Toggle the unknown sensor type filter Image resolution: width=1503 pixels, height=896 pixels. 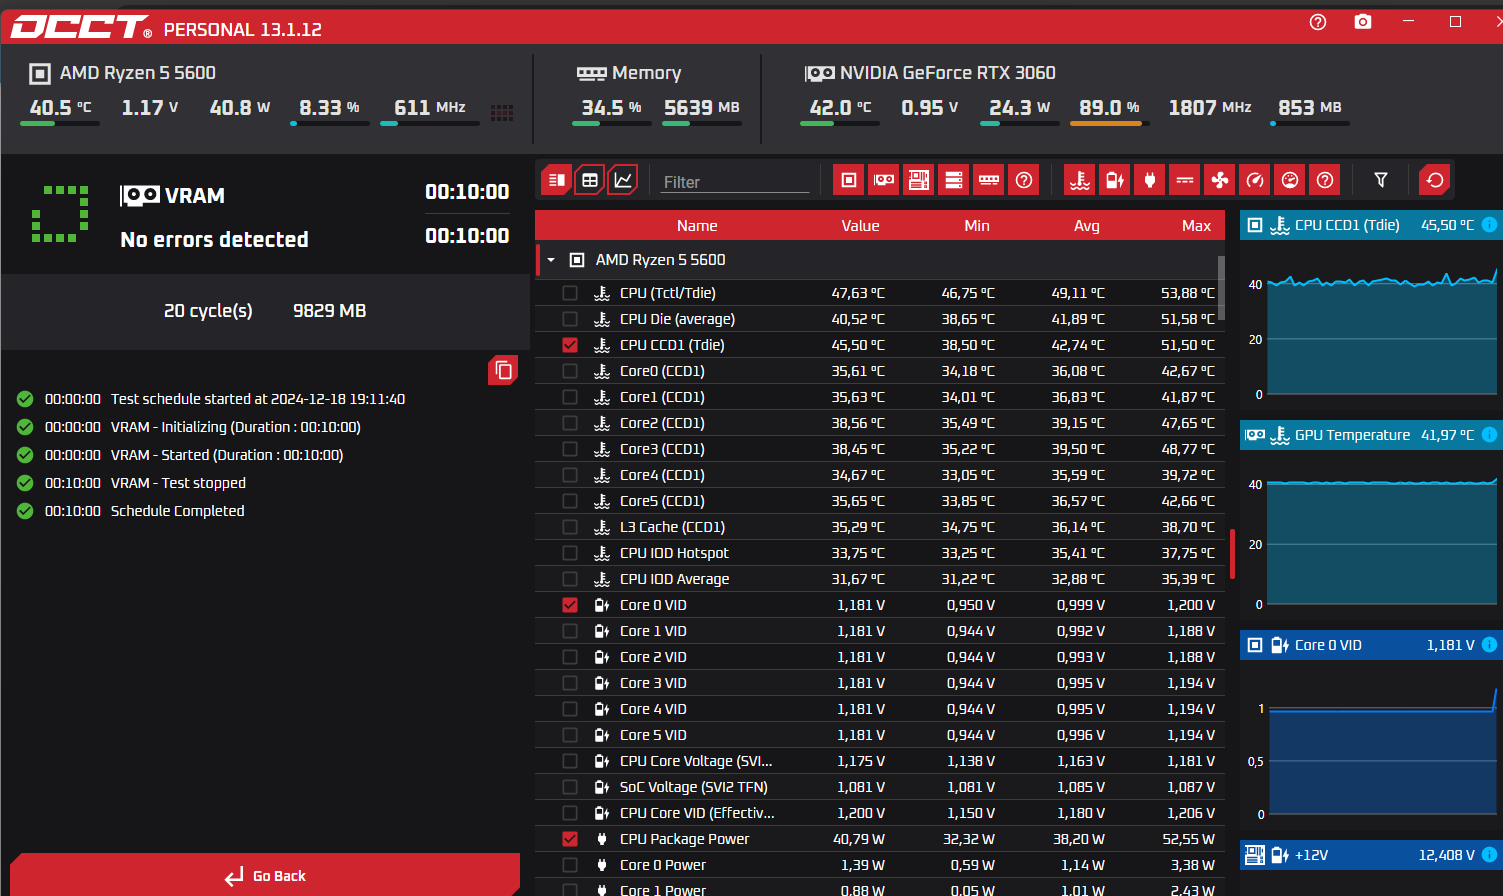pyautogui.click(x=1325, y=180)
